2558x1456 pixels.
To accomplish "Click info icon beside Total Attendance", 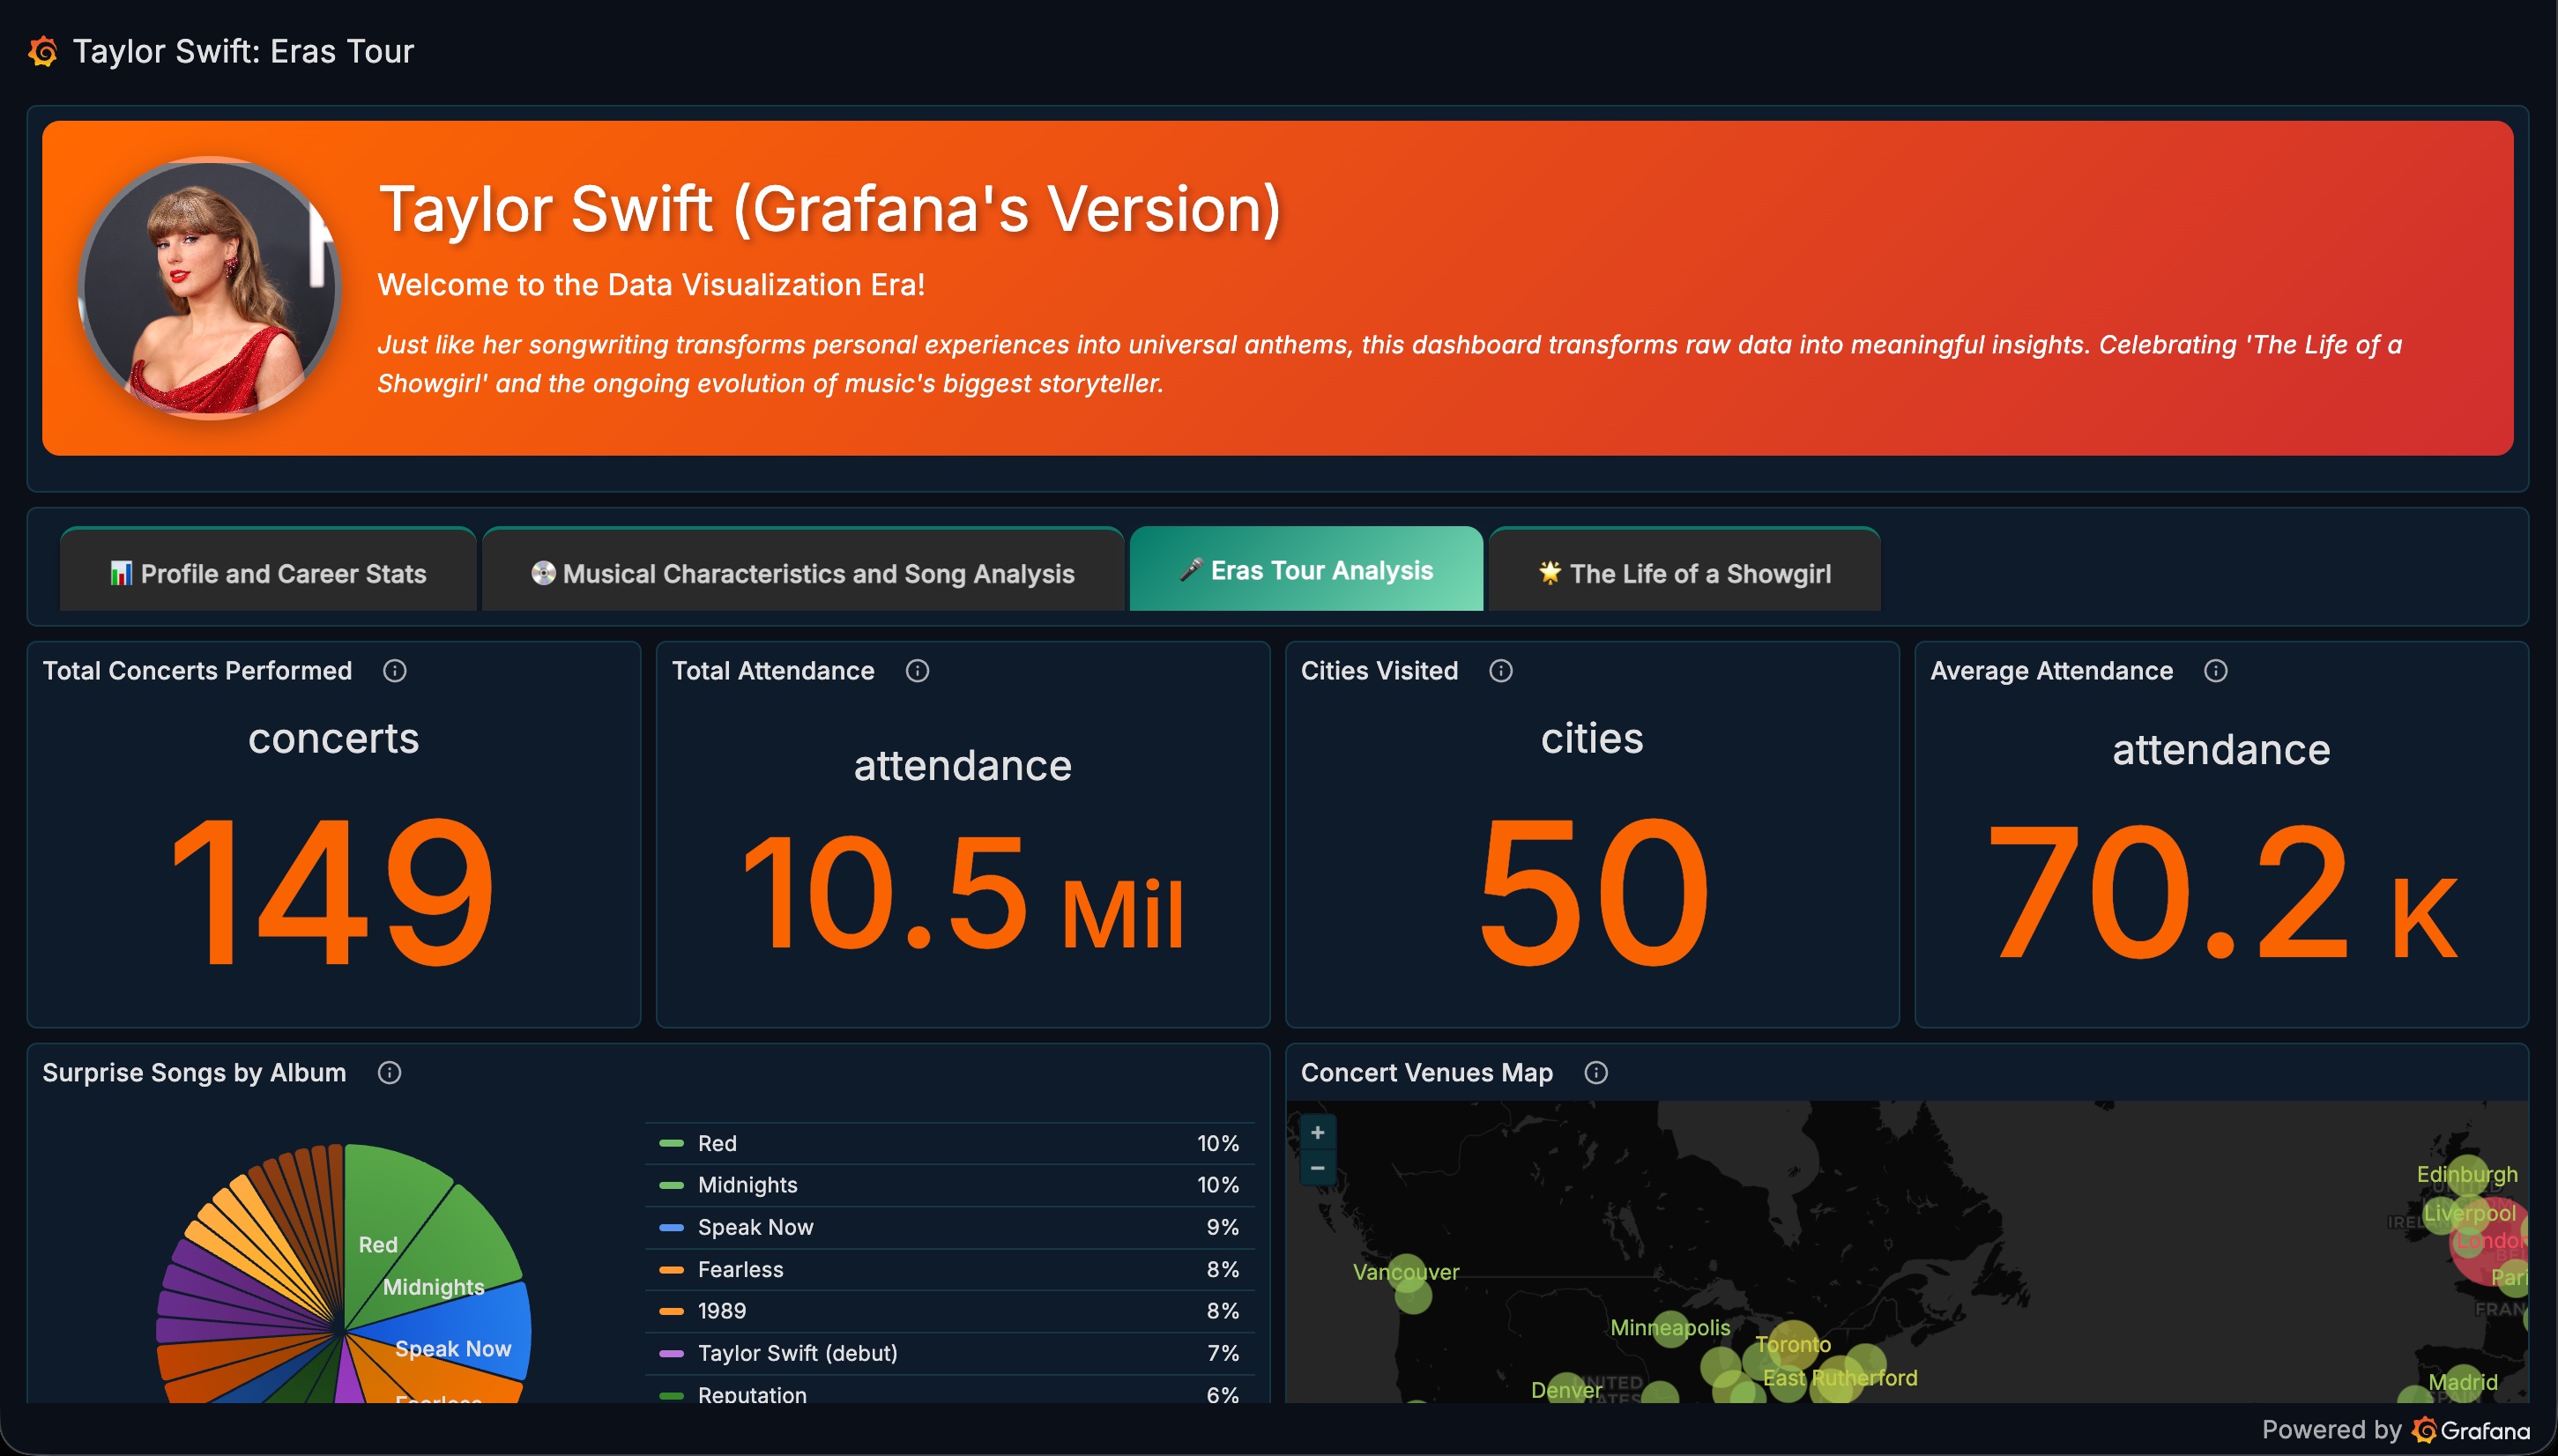I will pos(917,671).
